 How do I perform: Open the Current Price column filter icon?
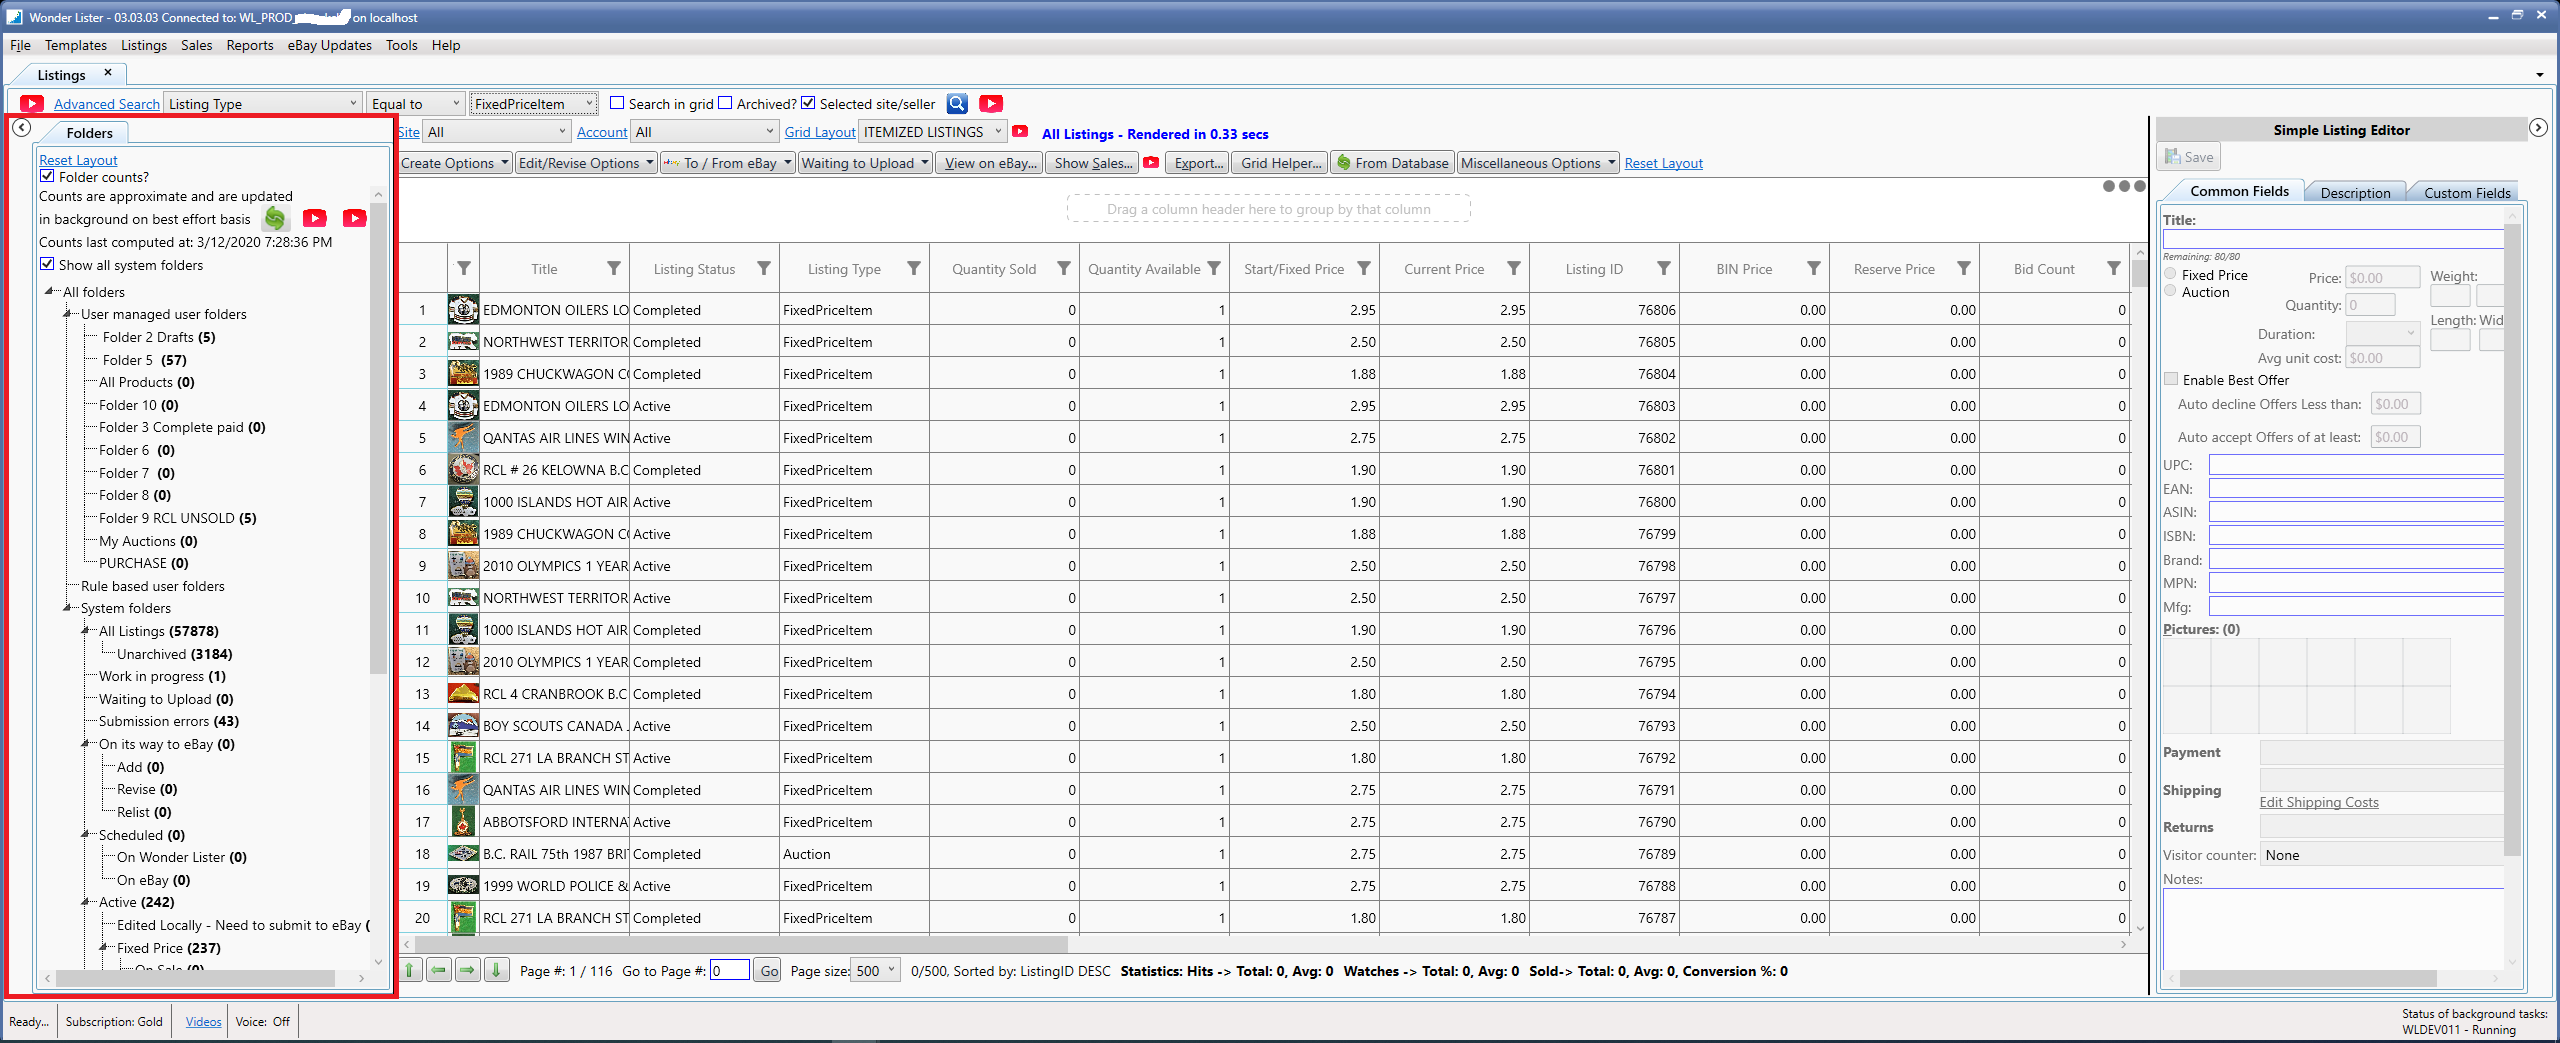click(x=1514, y=268)
